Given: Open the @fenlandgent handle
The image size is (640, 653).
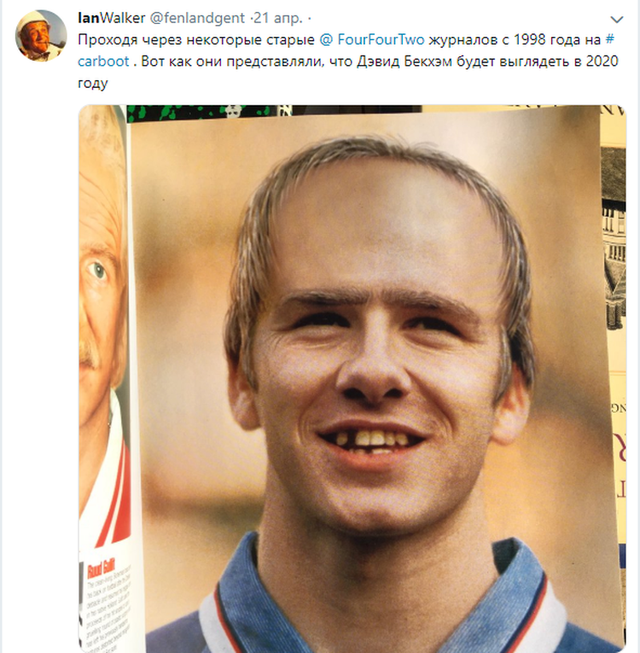Looking at the screenshot, I should (197, 18).
